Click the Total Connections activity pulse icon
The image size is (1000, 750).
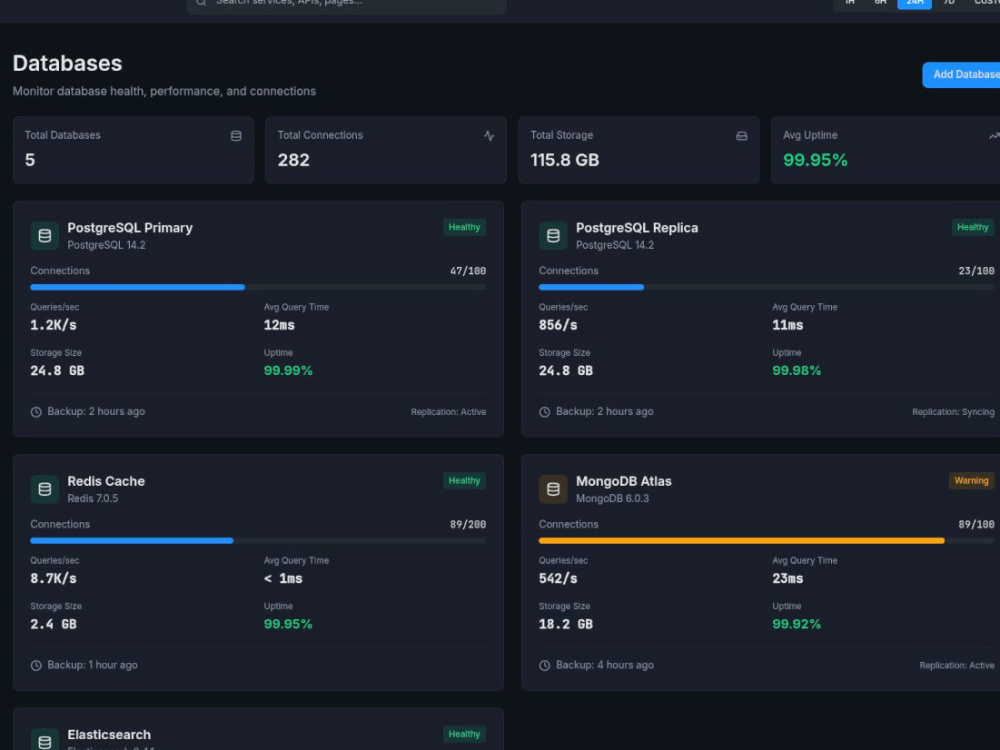[489, 136]
